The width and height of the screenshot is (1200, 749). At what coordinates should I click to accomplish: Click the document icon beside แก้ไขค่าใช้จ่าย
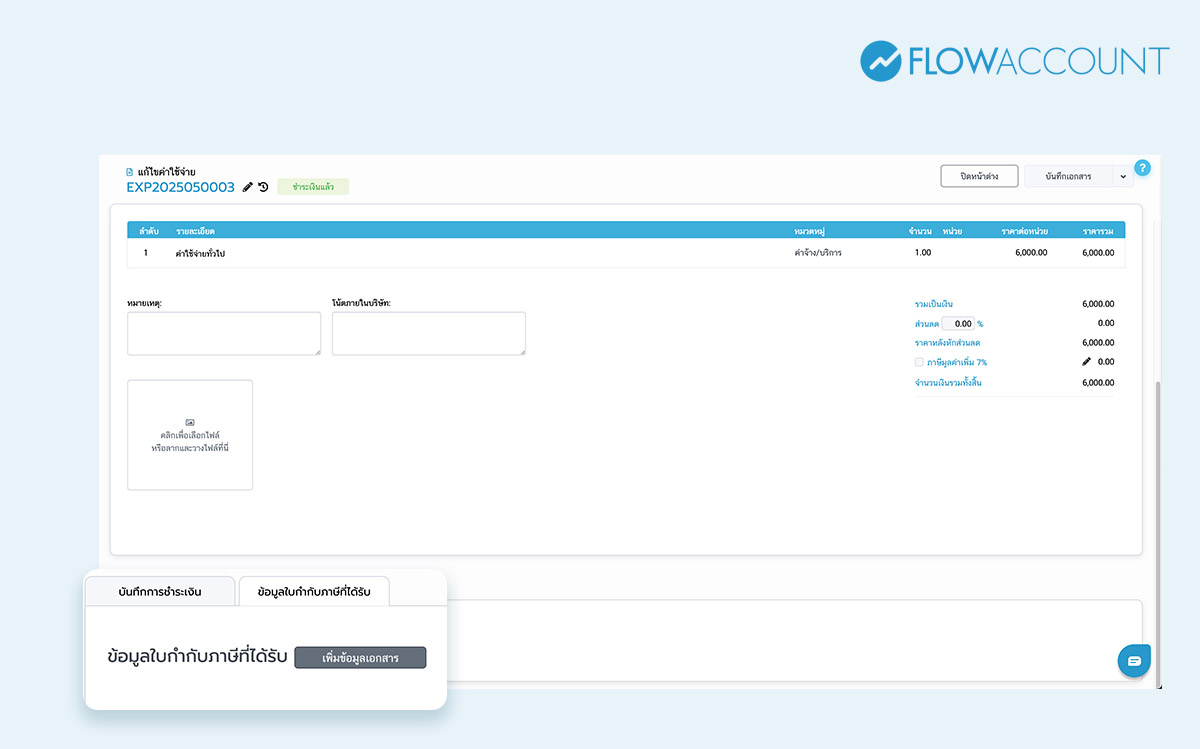pos(129,172)
